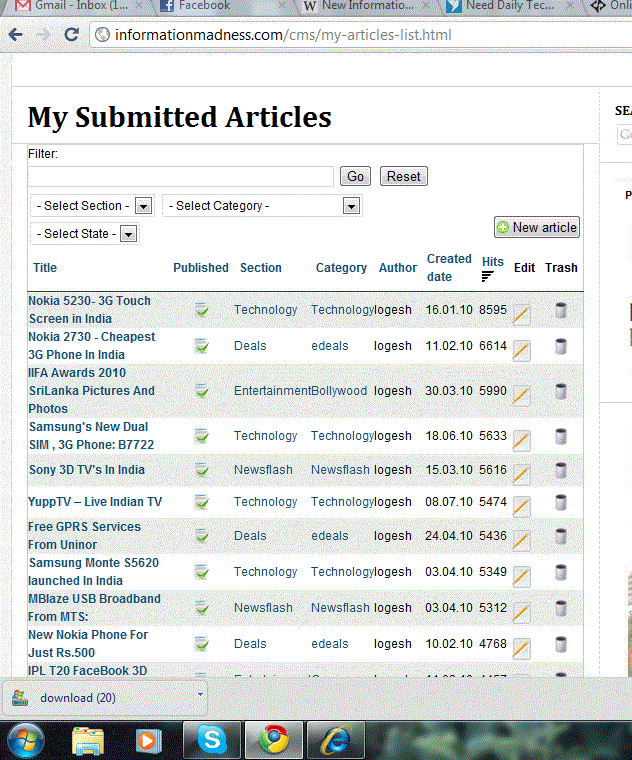Toggle published icon for Sony 3D TV's article
Screen dimensions: 632x760
click(x=202, y=470)
